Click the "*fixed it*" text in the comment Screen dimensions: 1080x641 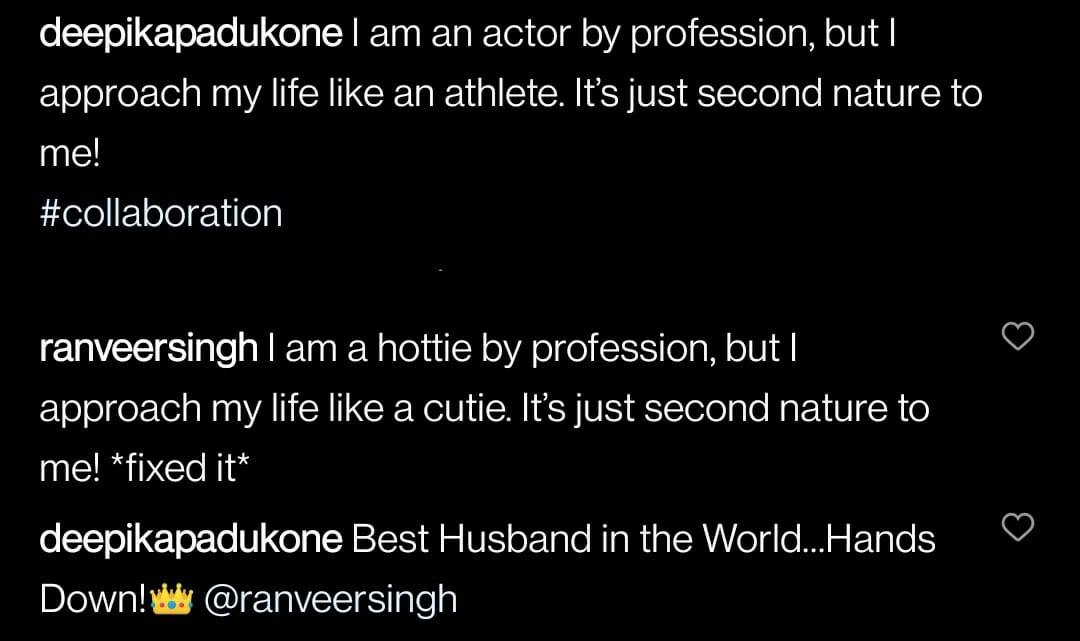[x=175, y=469]
